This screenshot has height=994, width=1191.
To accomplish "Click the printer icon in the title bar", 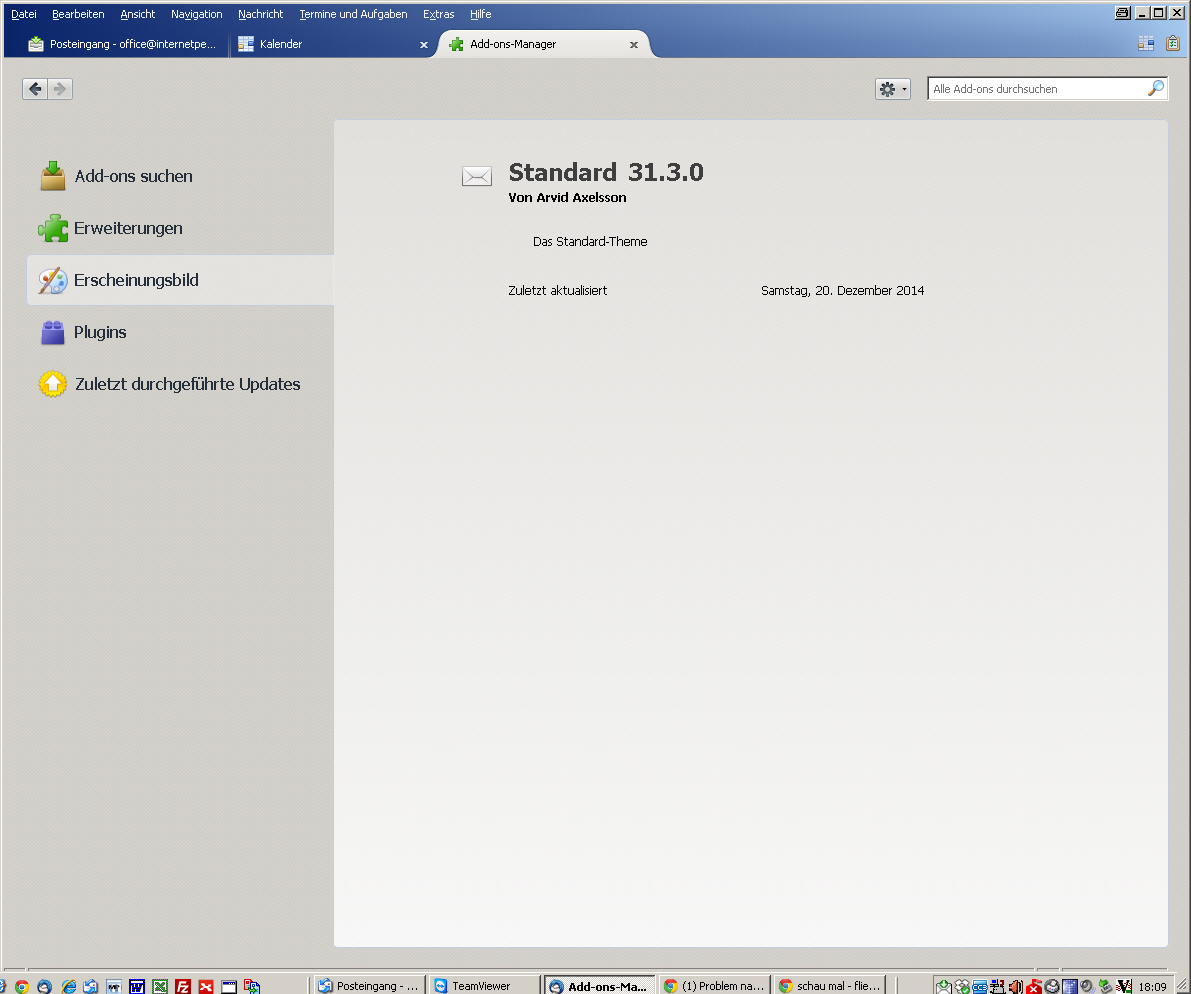I will (1122, 13).
